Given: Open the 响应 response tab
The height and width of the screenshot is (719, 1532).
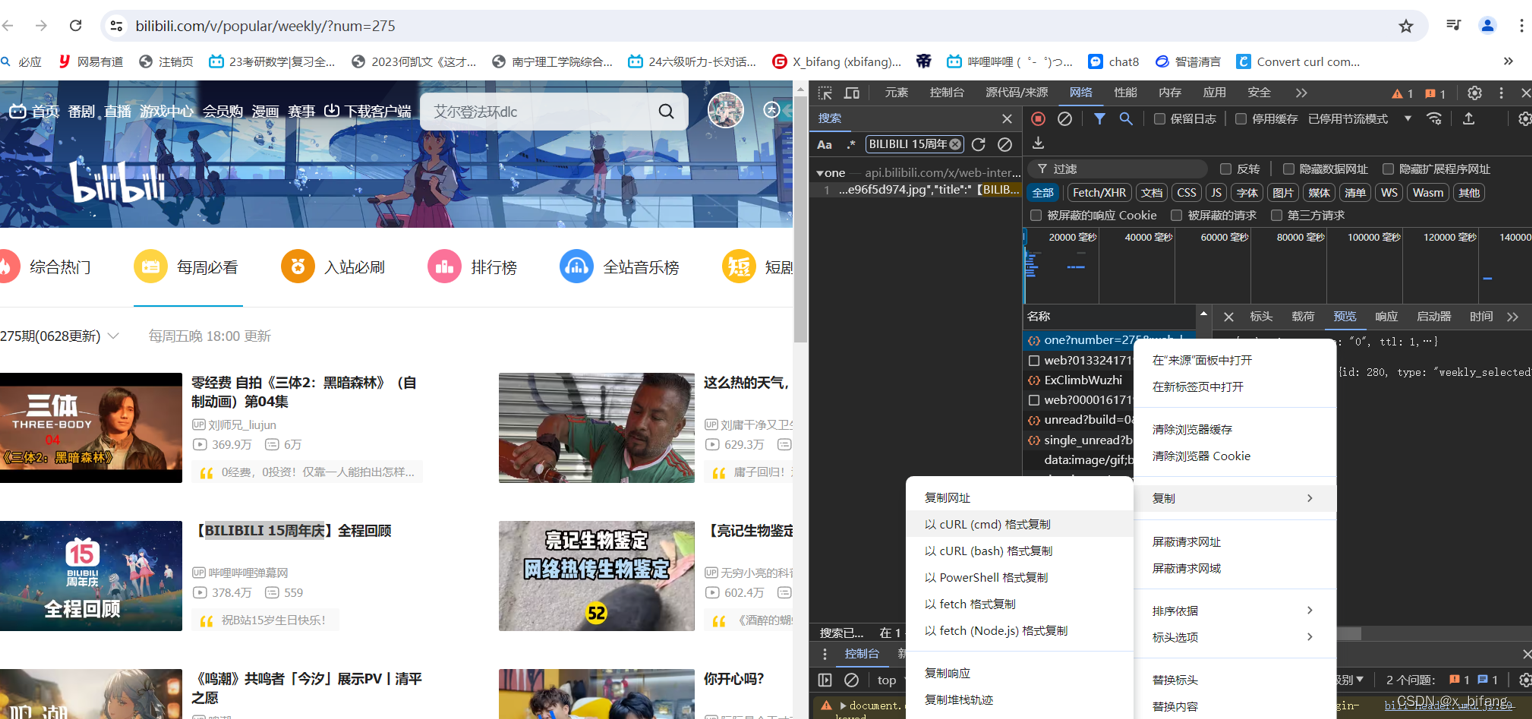Looking at the screenshot, I should (x=1387, y=317).
